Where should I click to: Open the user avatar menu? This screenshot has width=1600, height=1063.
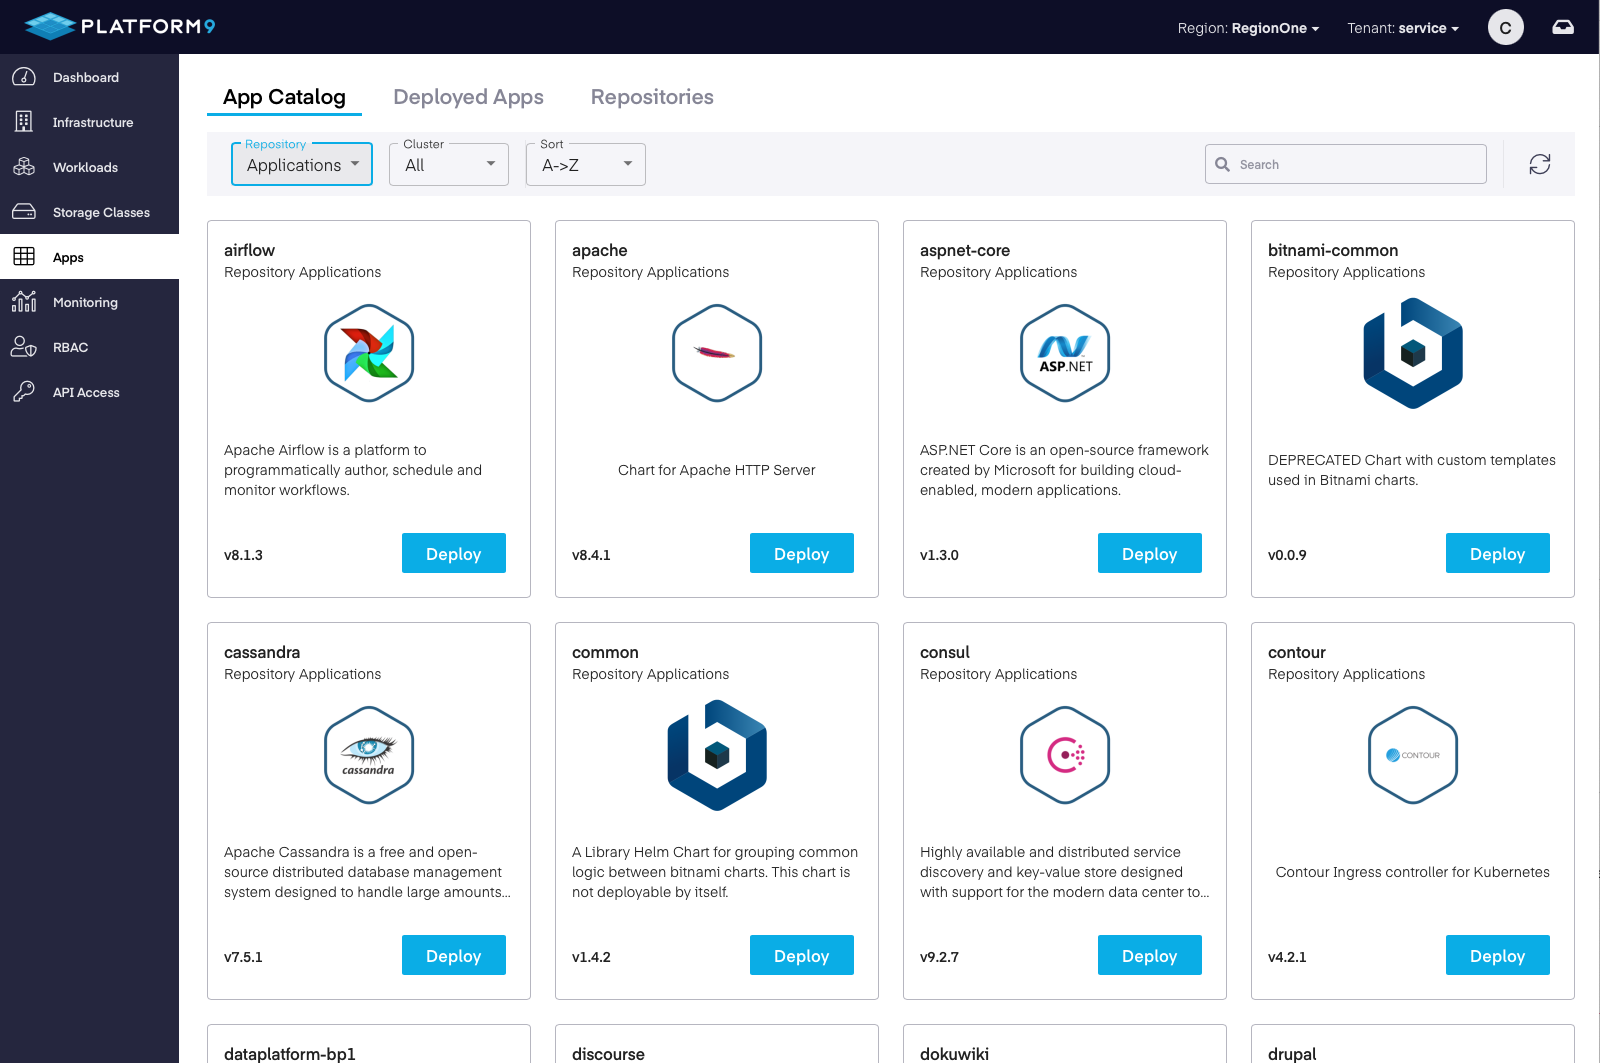(1505, 27)
